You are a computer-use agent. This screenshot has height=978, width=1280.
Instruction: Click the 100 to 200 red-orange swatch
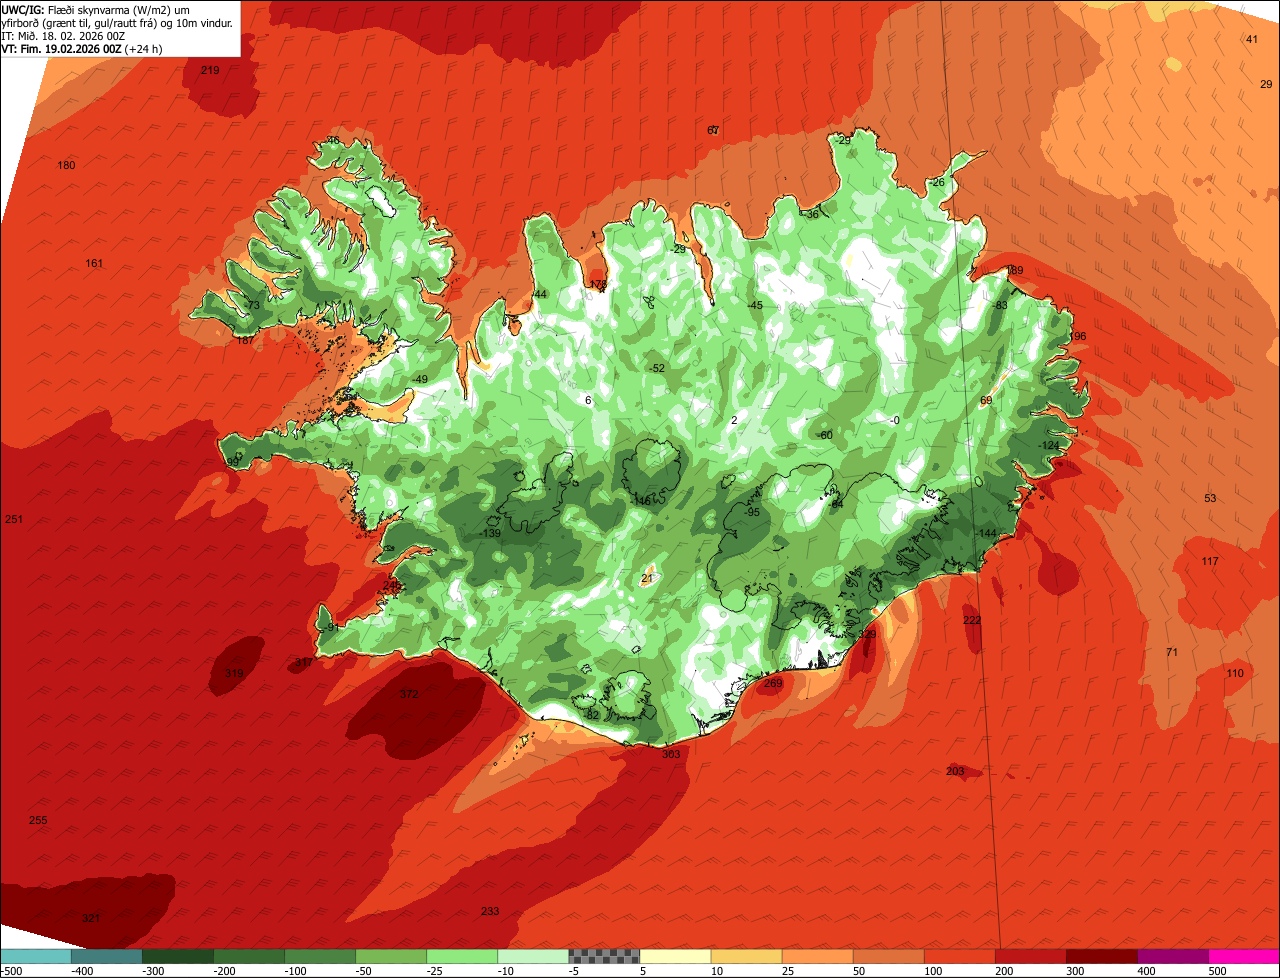[x=959, y=956]
